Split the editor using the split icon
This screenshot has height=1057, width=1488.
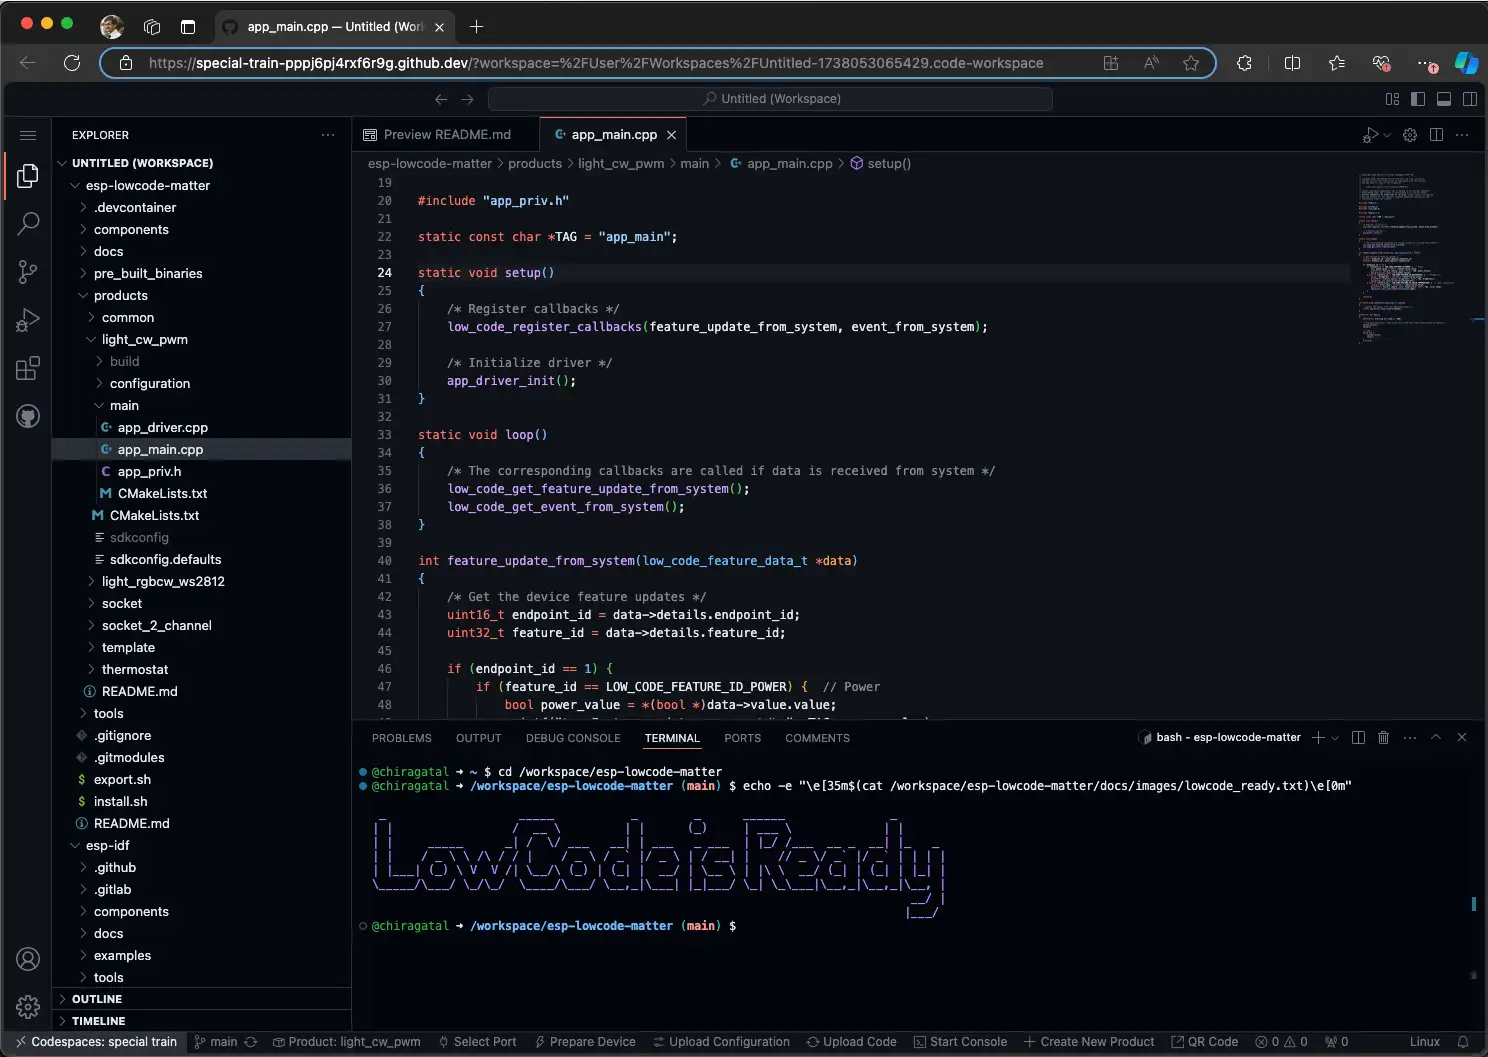tap(1437, 134)
